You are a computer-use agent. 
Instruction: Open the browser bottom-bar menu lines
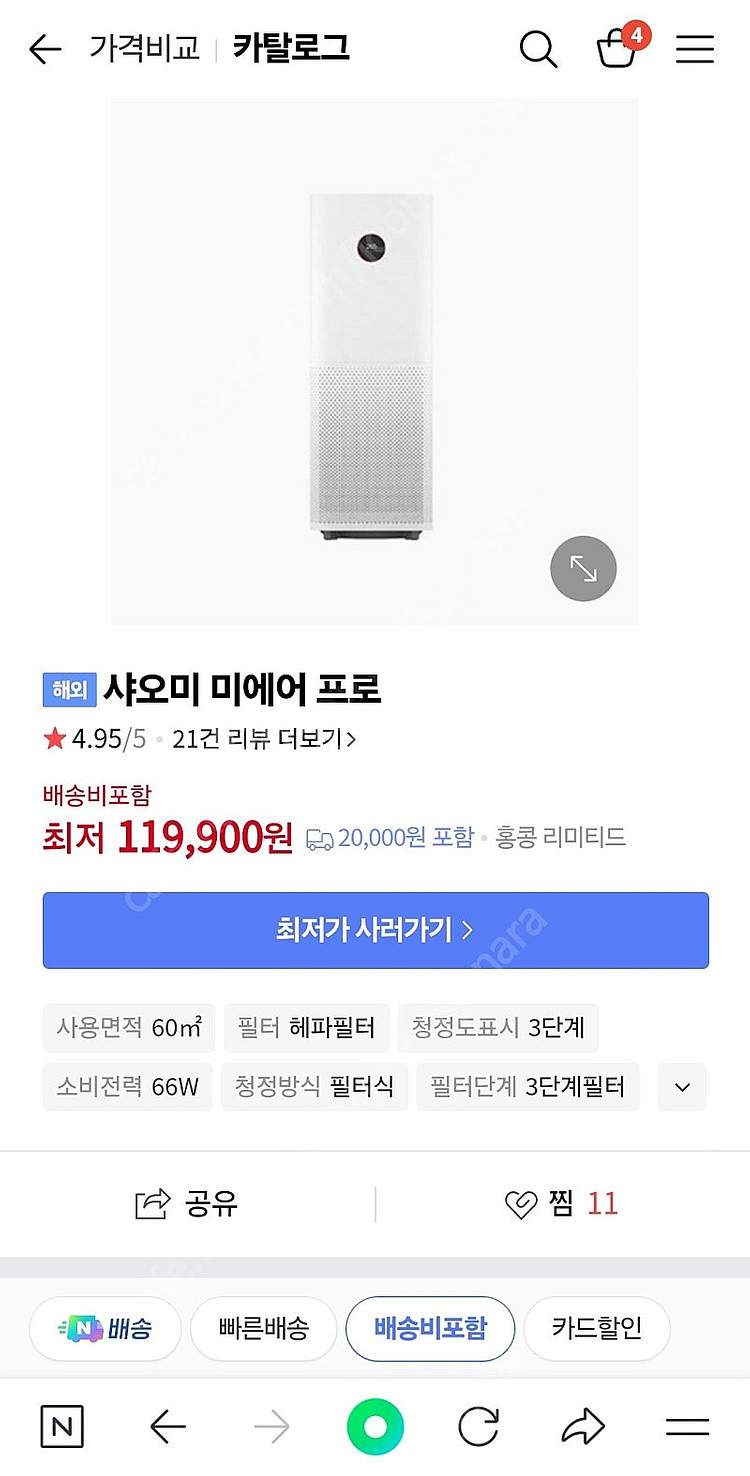[687, 1427]
